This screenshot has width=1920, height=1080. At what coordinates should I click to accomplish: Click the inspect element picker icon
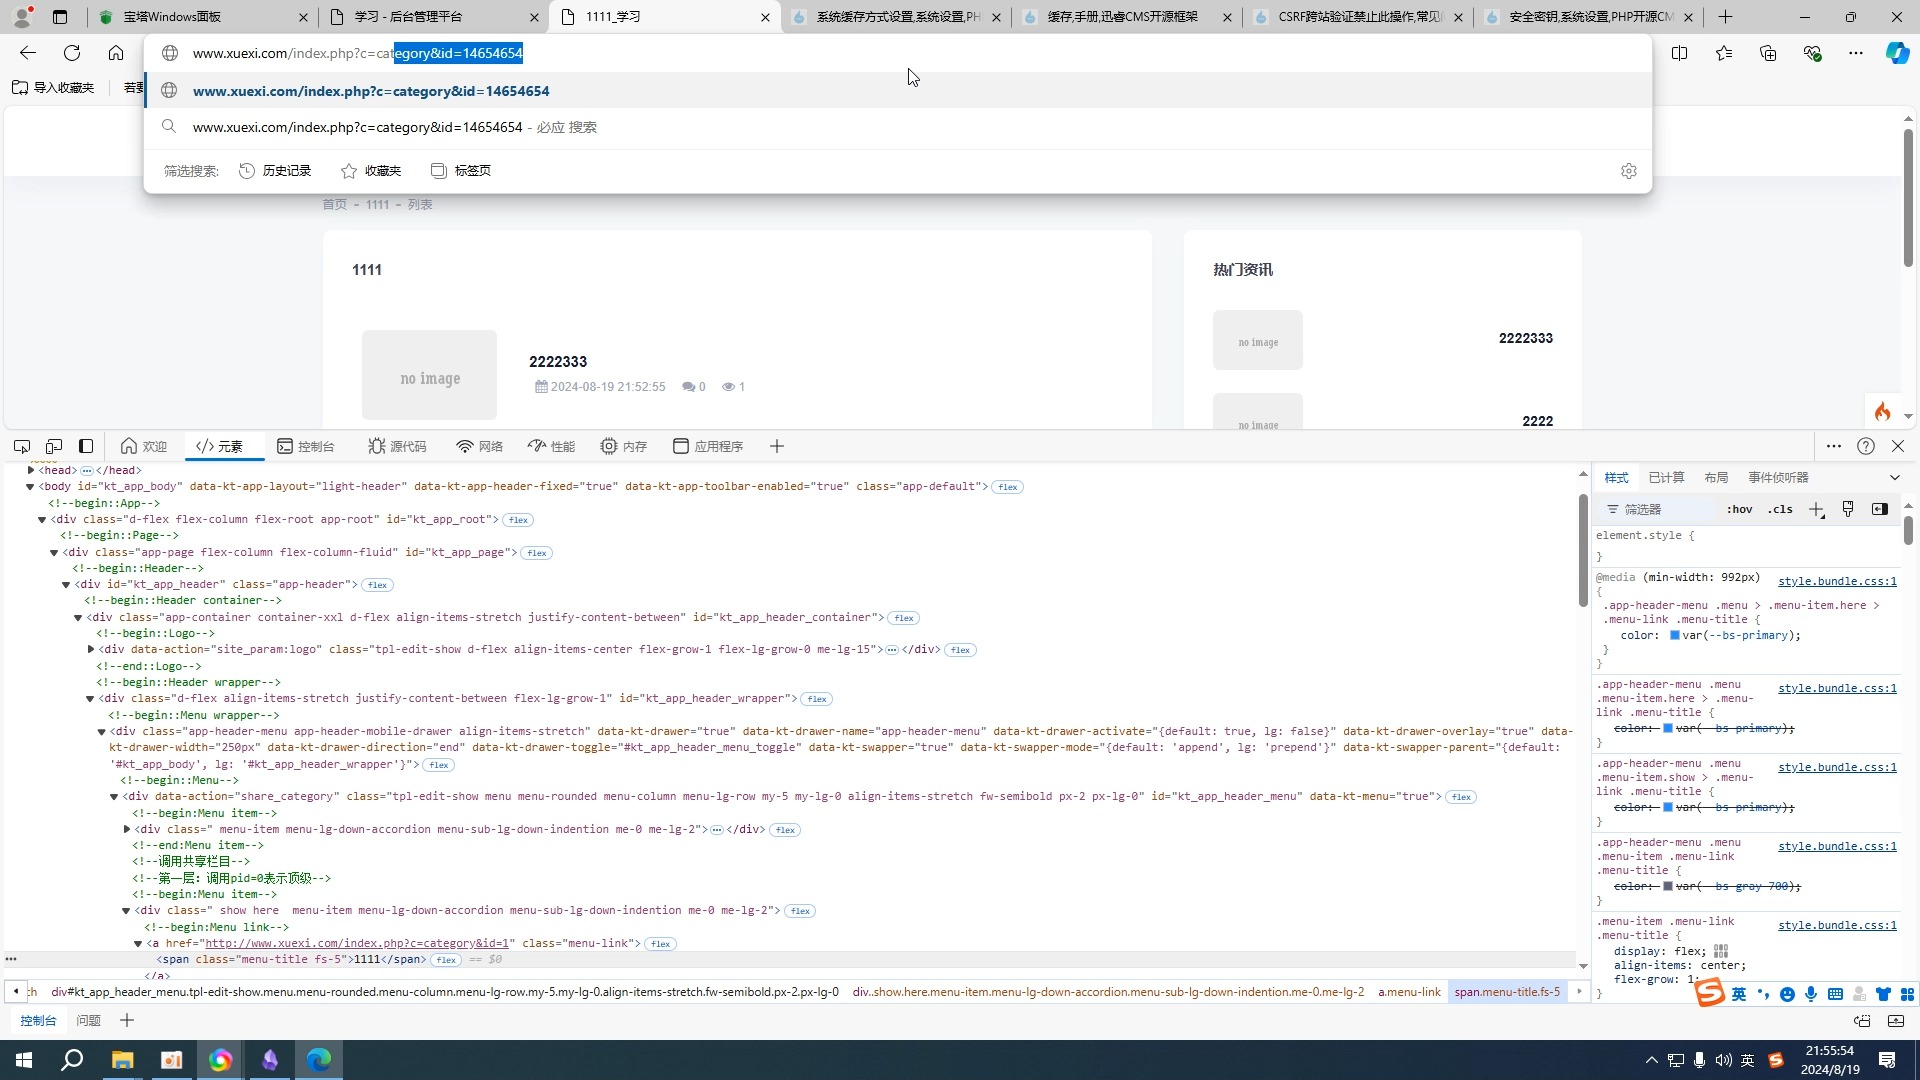point(21,446)
